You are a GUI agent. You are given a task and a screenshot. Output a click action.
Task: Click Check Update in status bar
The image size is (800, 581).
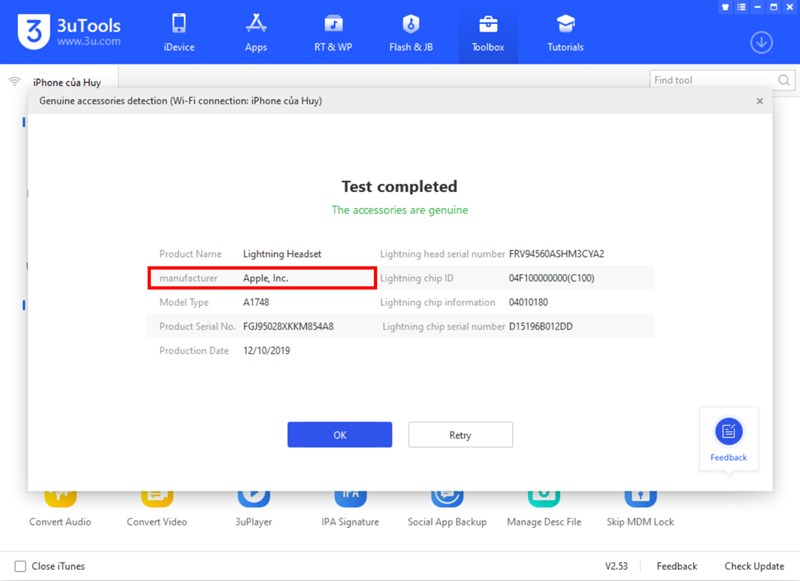(754, 566)
